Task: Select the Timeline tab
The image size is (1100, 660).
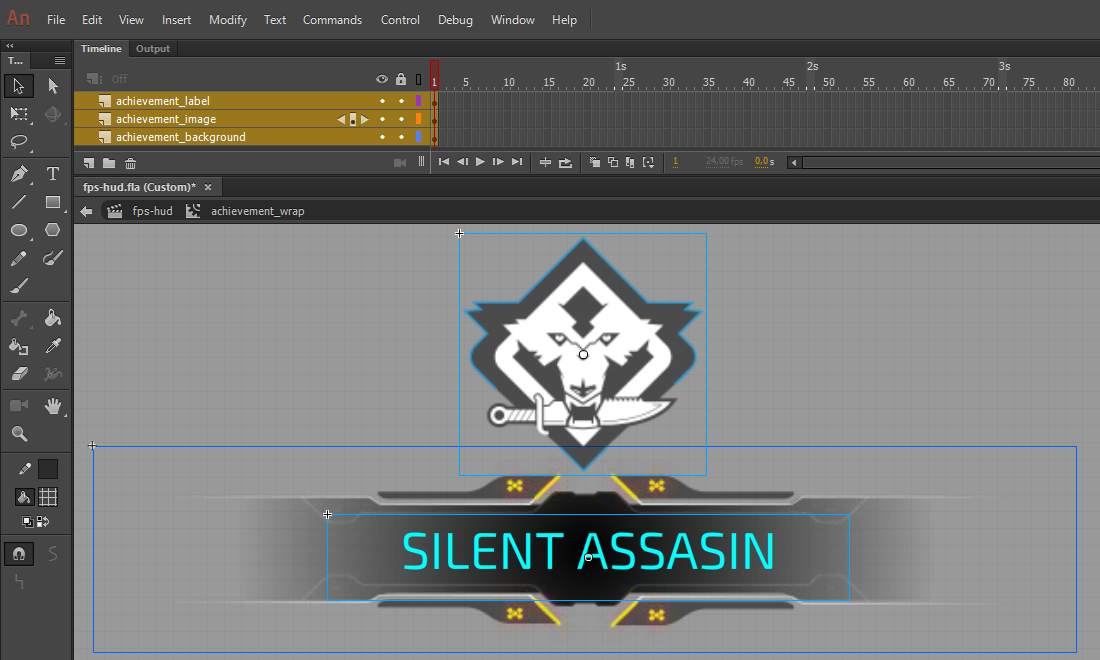Action: (x=101, y=48)
